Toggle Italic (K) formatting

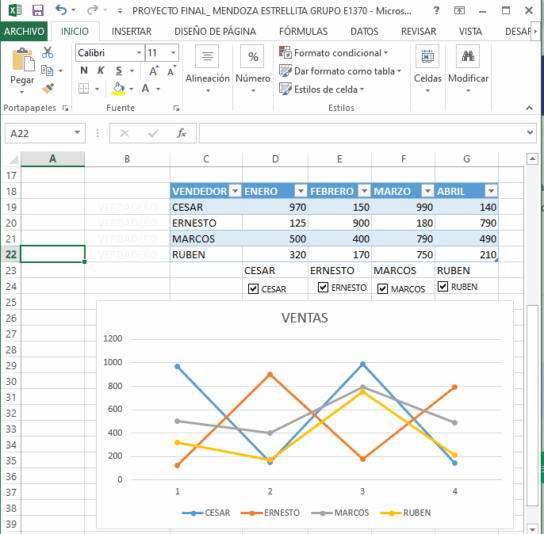point(101,70)
